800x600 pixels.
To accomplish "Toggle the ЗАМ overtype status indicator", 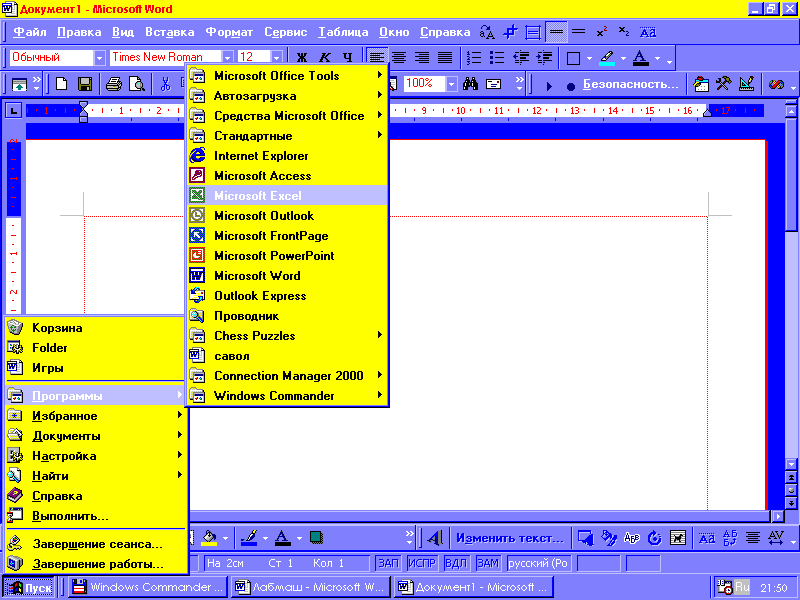I will click(487, 563).
